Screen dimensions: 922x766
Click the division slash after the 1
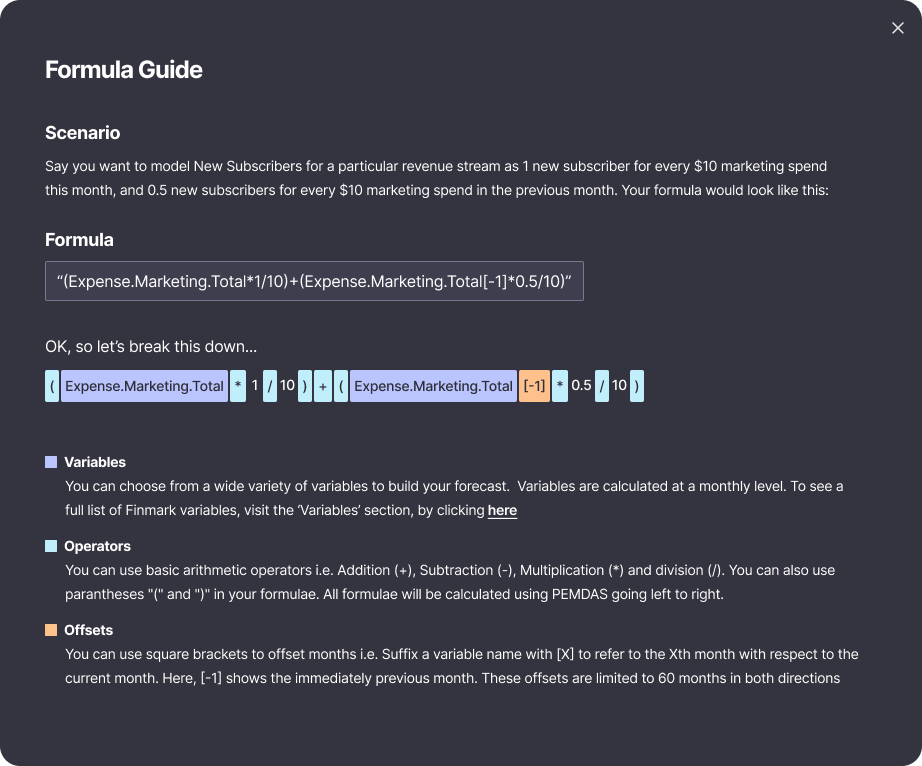pos(270,386)
